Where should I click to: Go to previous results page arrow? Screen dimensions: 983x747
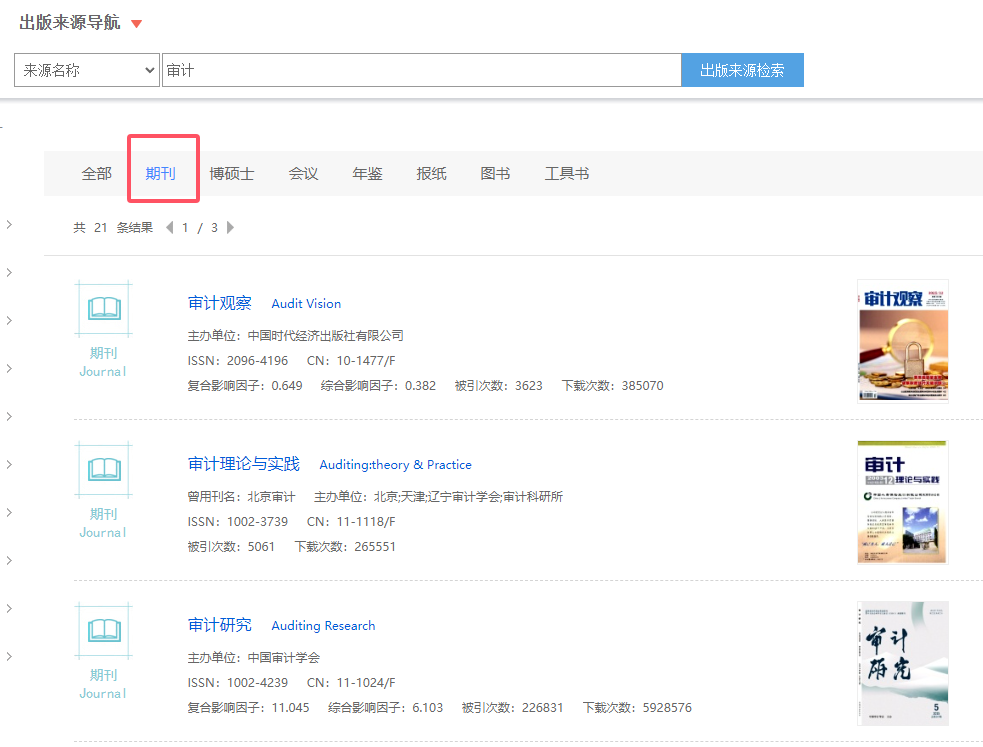(169, 227)
